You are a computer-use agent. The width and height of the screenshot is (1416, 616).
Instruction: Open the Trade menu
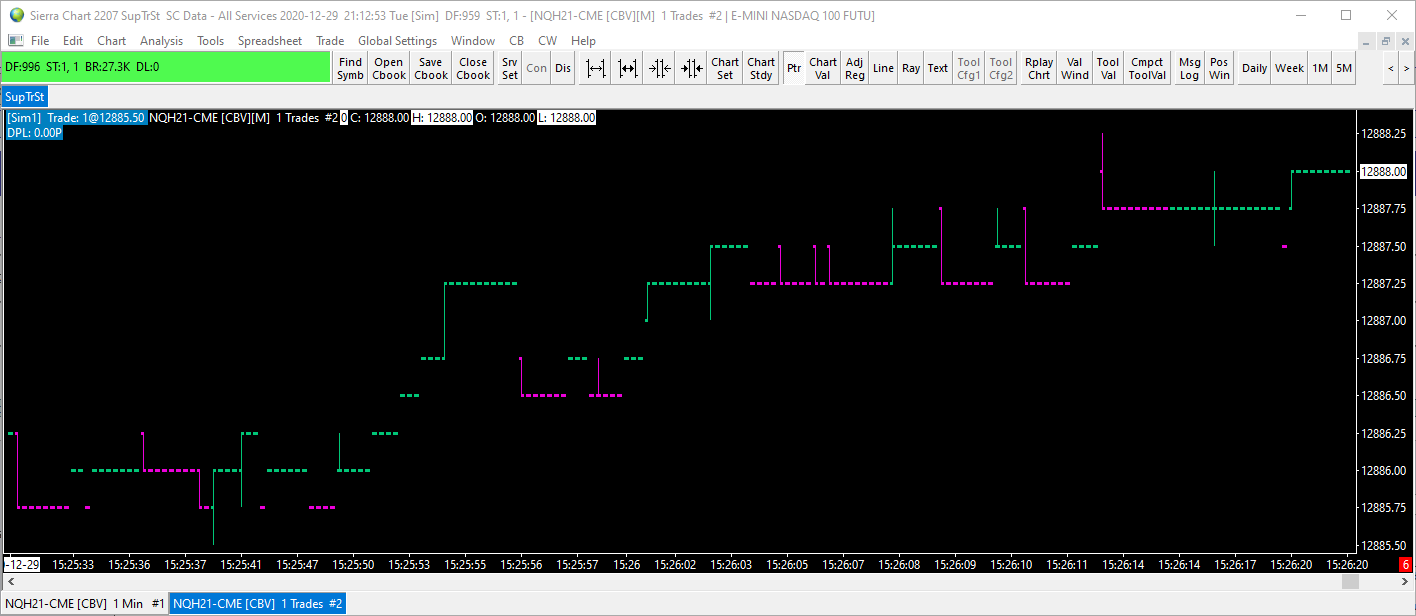(x=330, y=41)
